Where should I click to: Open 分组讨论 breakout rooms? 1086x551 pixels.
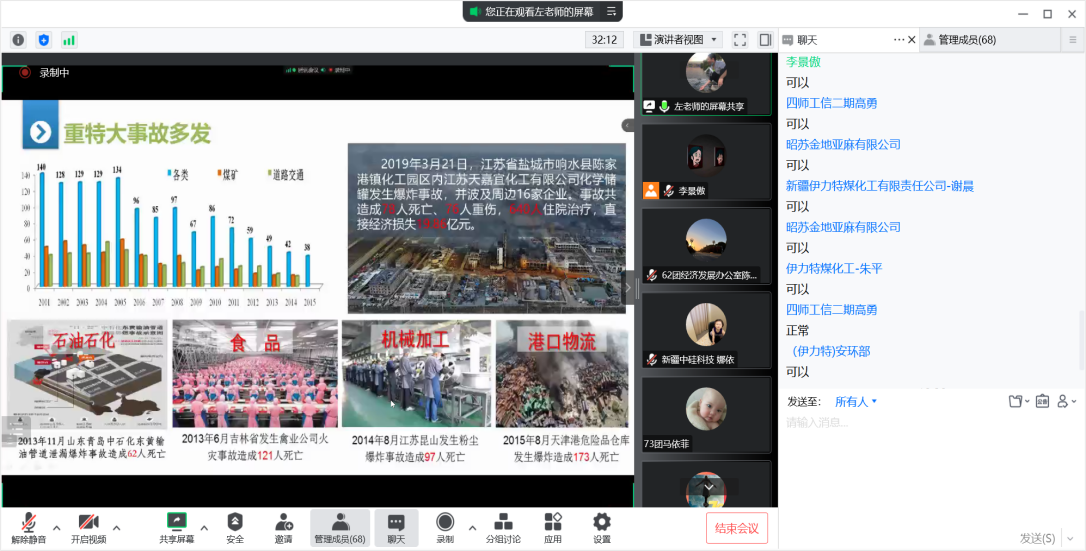pyautogui.click(x=503, y=522)
